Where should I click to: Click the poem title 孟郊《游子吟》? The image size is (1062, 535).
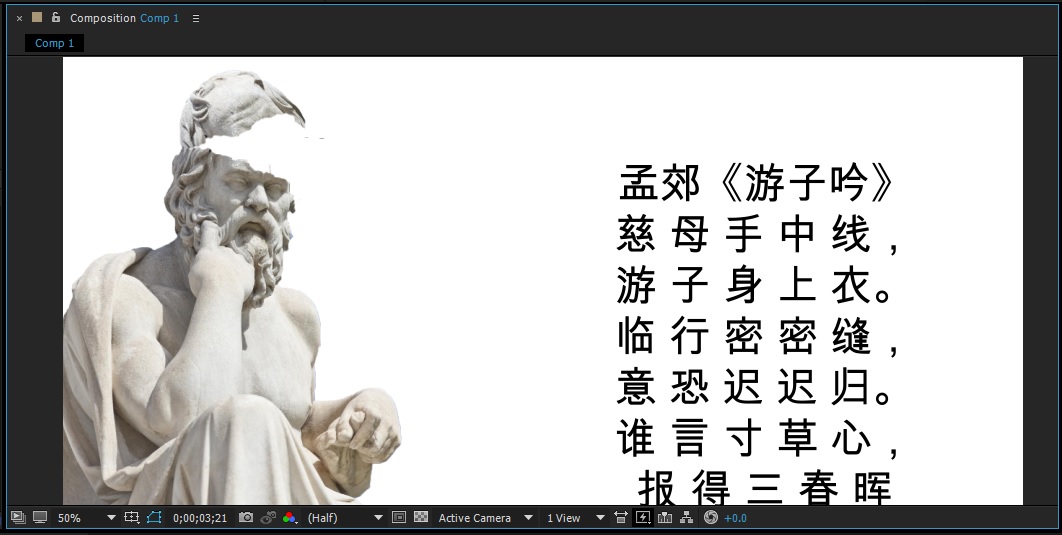point(757,182)
